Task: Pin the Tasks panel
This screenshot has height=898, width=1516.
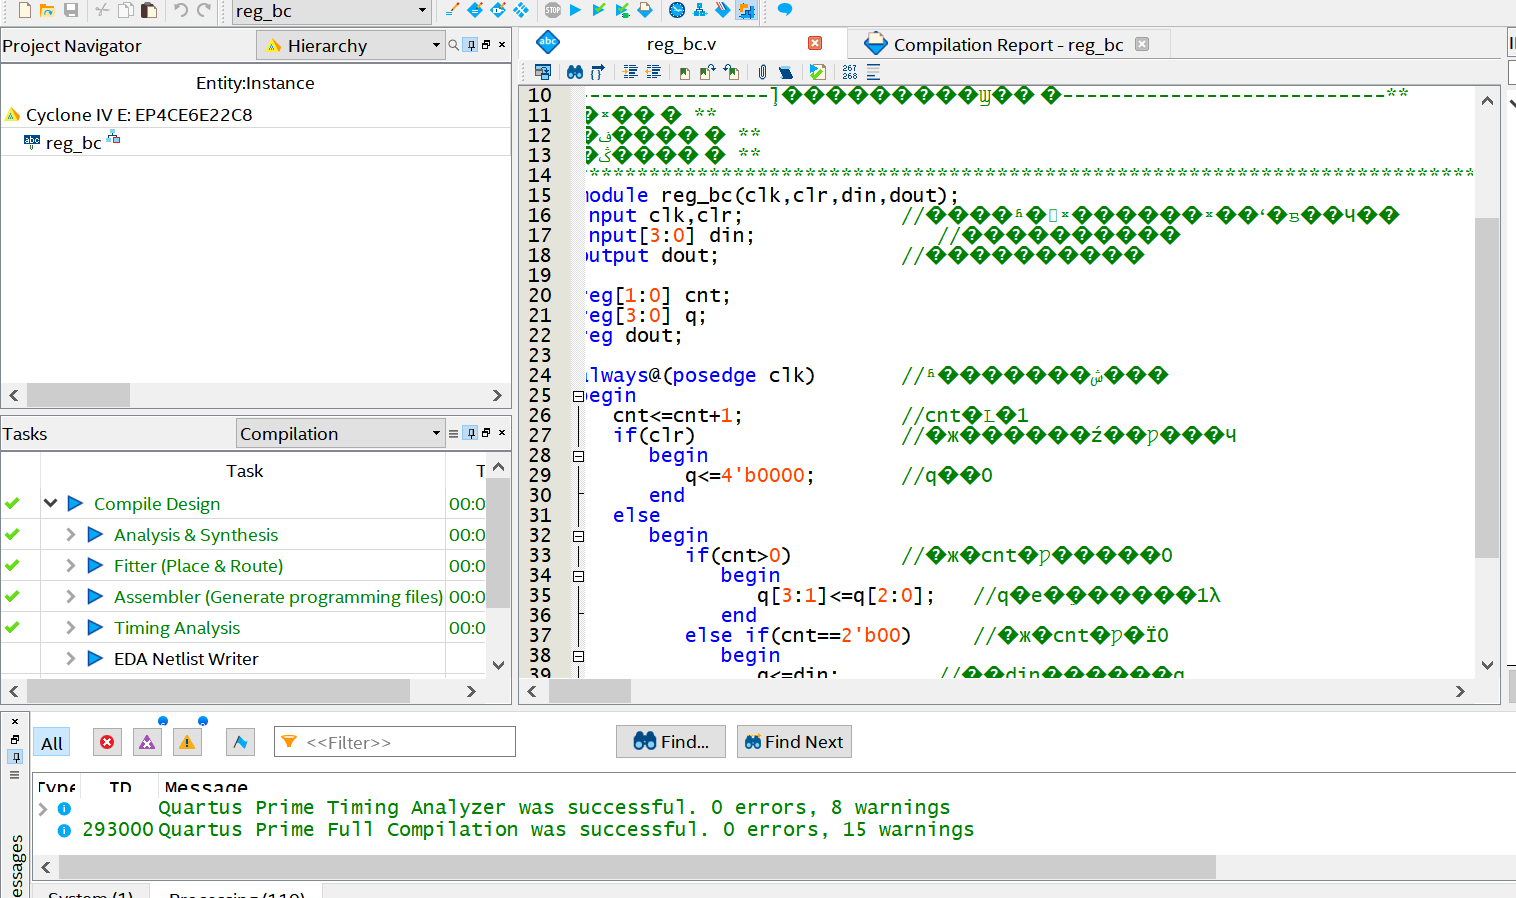Action: point(470,433)
